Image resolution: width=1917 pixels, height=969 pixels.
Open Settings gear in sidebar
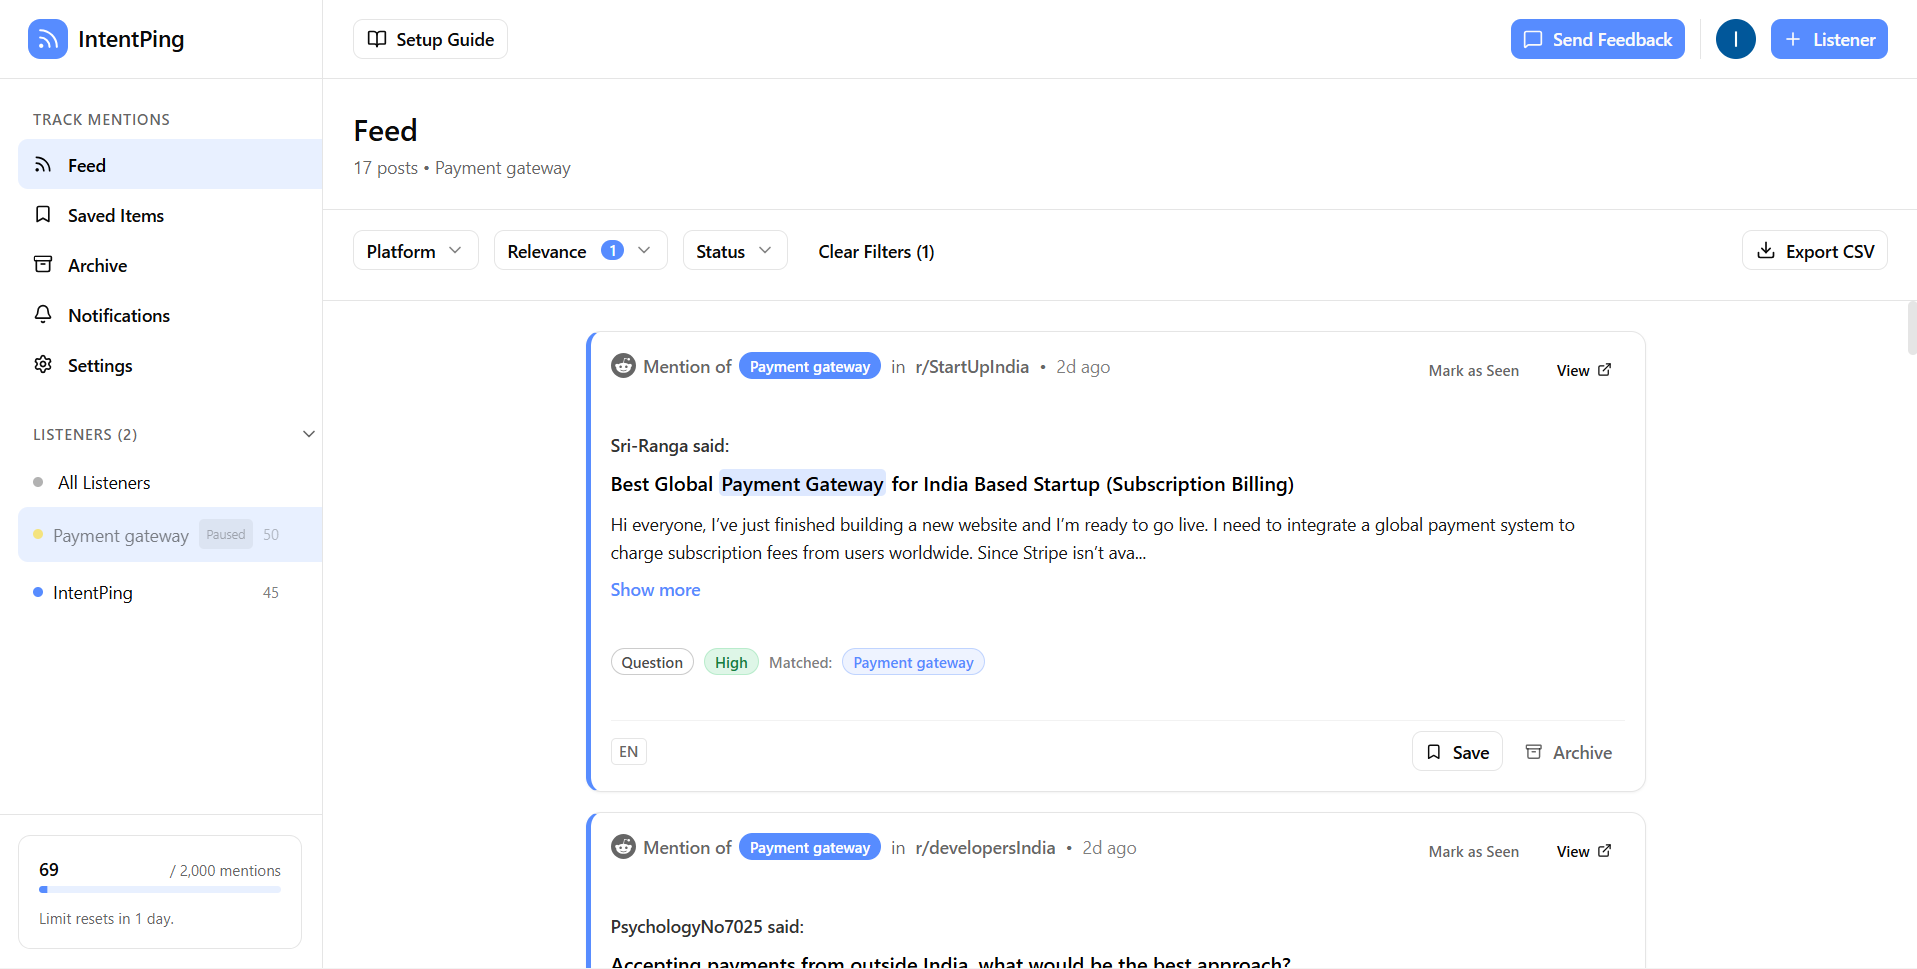[99, 365]
